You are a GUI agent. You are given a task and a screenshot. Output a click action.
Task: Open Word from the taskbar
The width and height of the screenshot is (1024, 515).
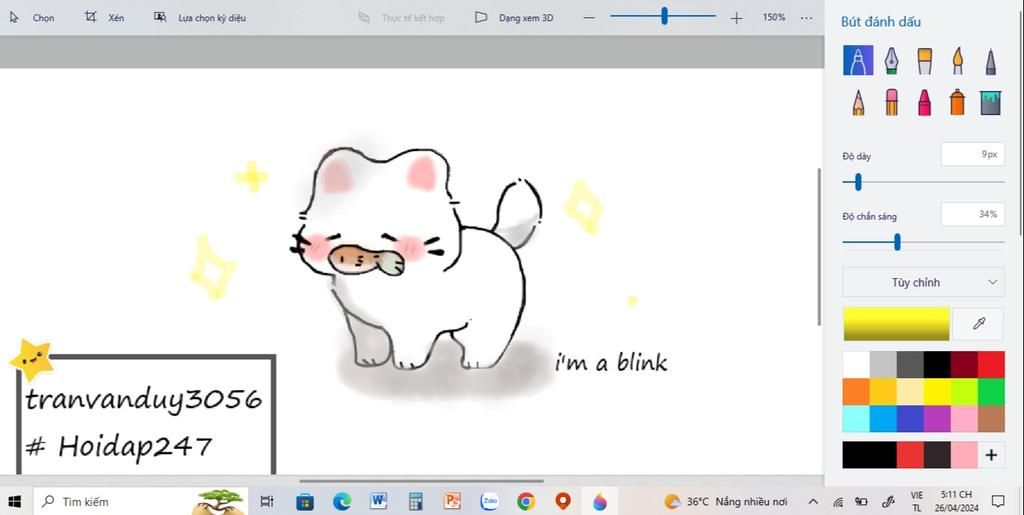click(378, 501)
